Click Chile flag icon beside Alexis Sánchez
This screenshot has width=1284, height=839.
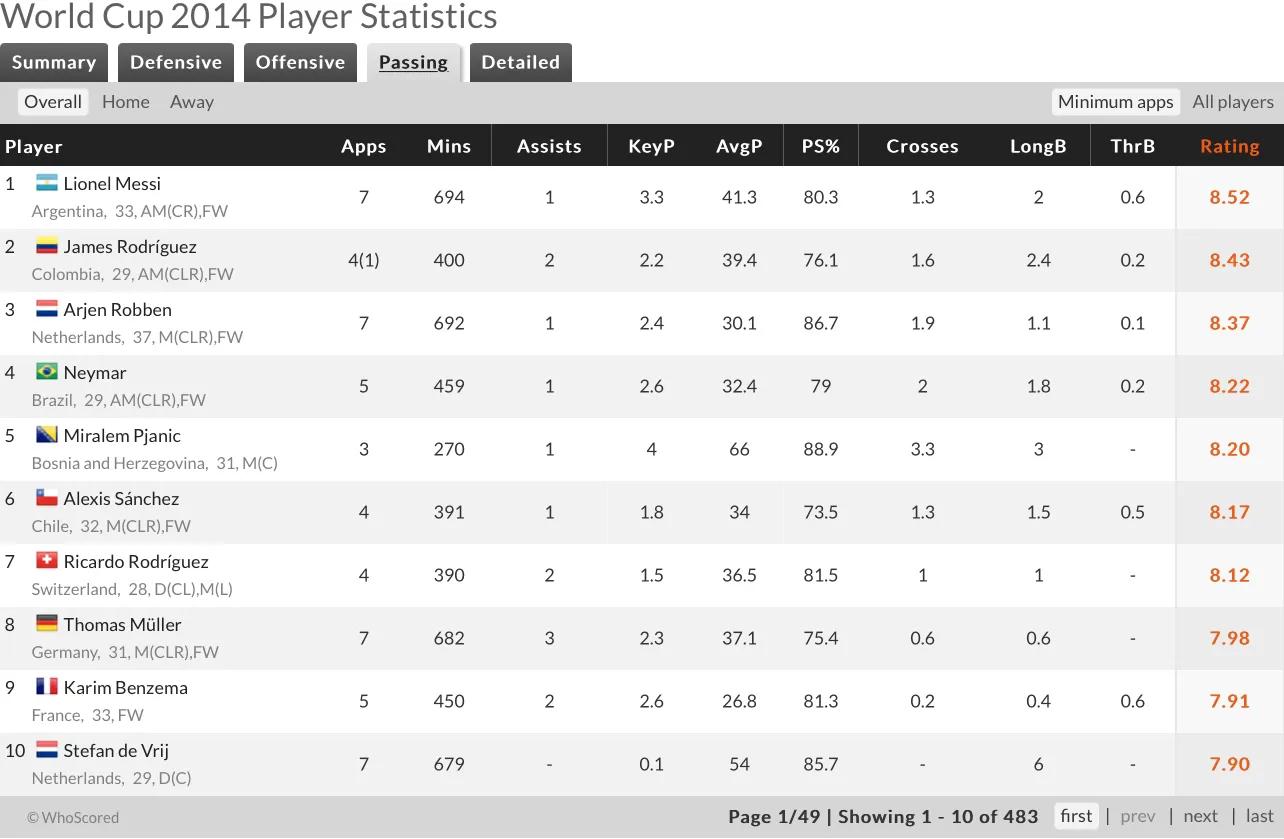click(46, 498)
